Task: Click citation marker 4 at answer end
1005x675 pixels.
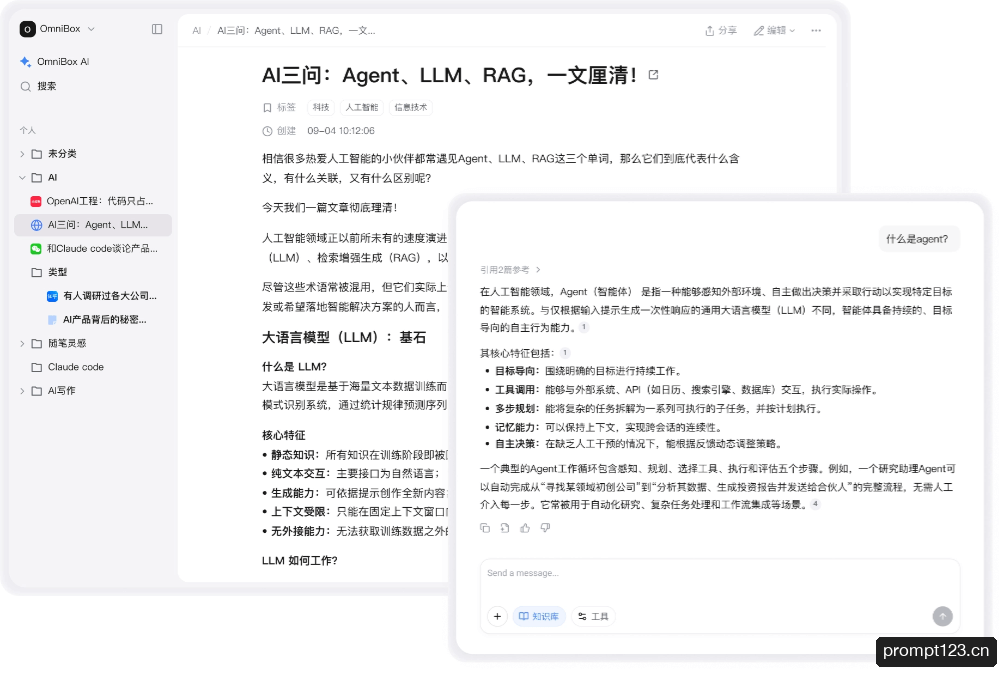Action: (x=815, y=504)
